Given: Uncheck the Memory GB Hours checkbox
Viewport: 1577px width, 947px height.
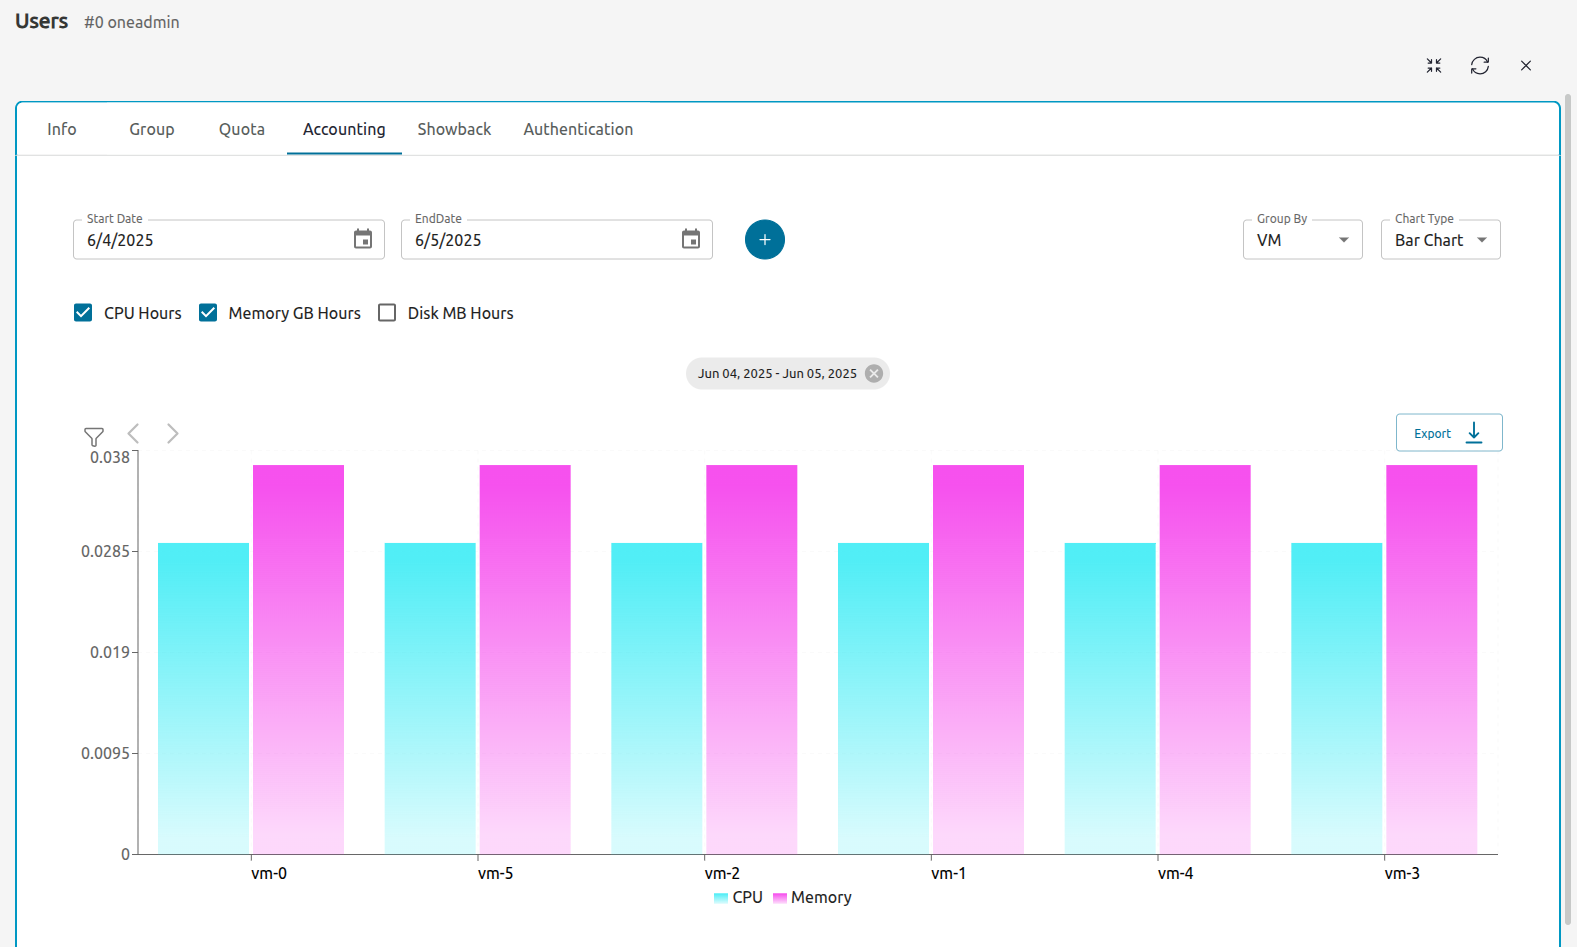Looking at the screenshot, I should coord(208,313).
